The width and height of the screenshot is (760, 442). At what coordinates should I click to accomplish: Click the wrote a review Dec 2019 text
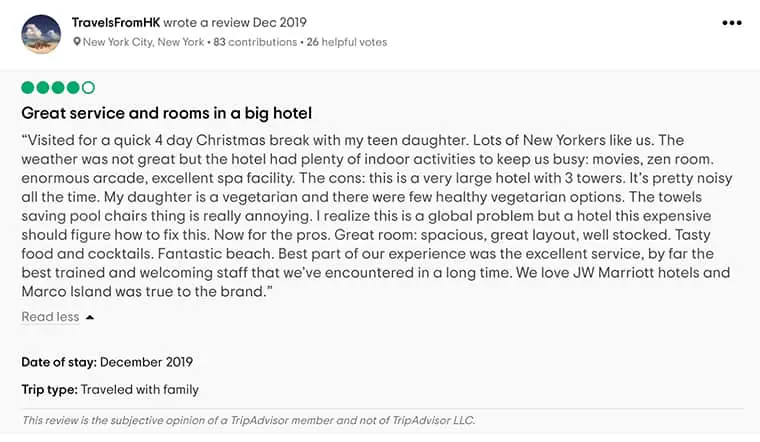235,22
